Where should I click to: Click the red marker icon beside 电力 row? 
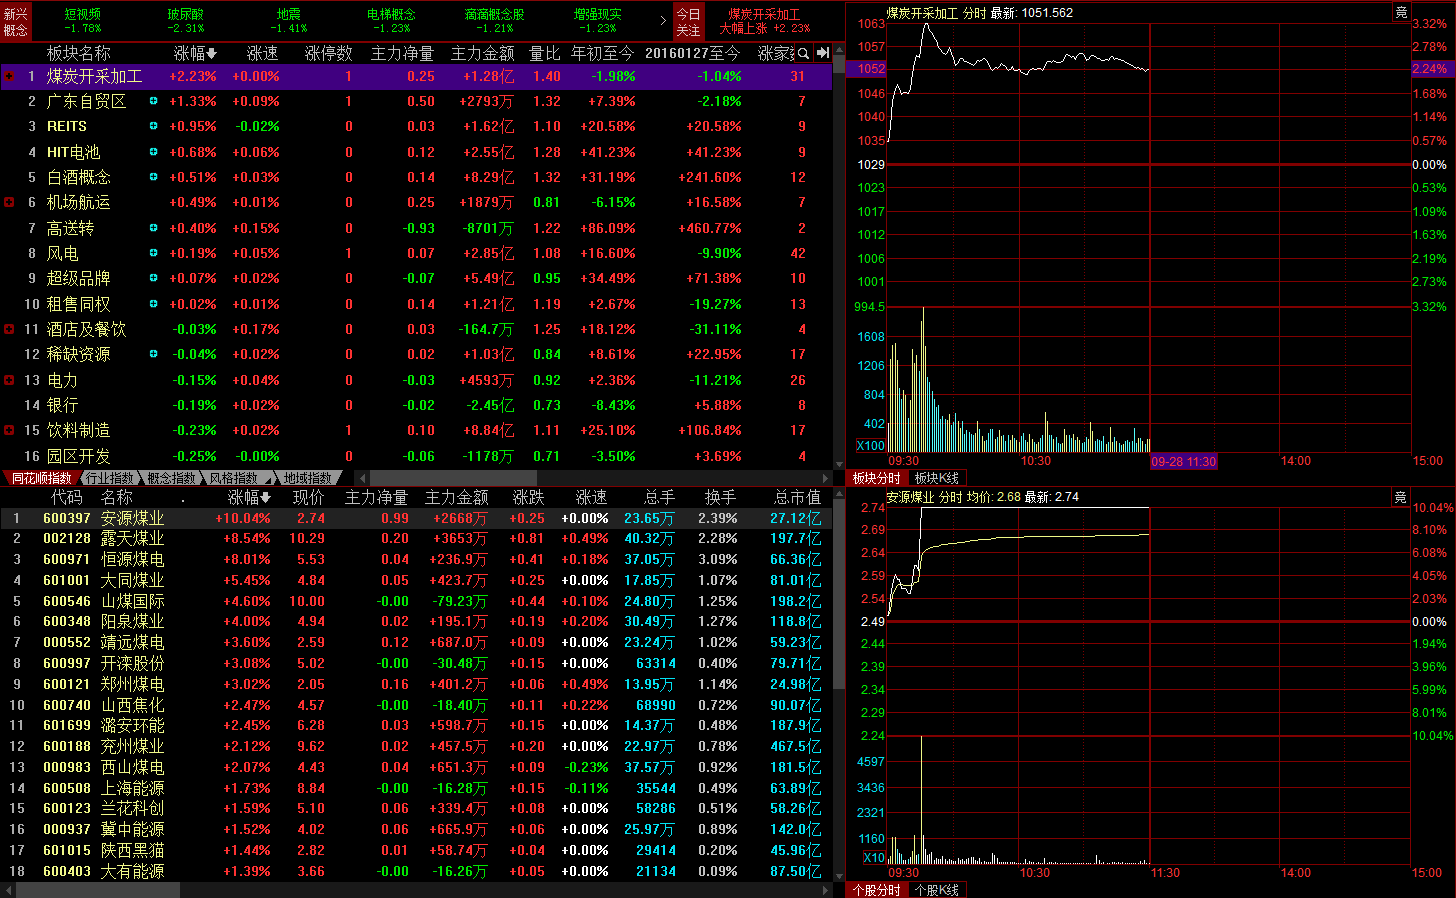[x=9, y=380]
